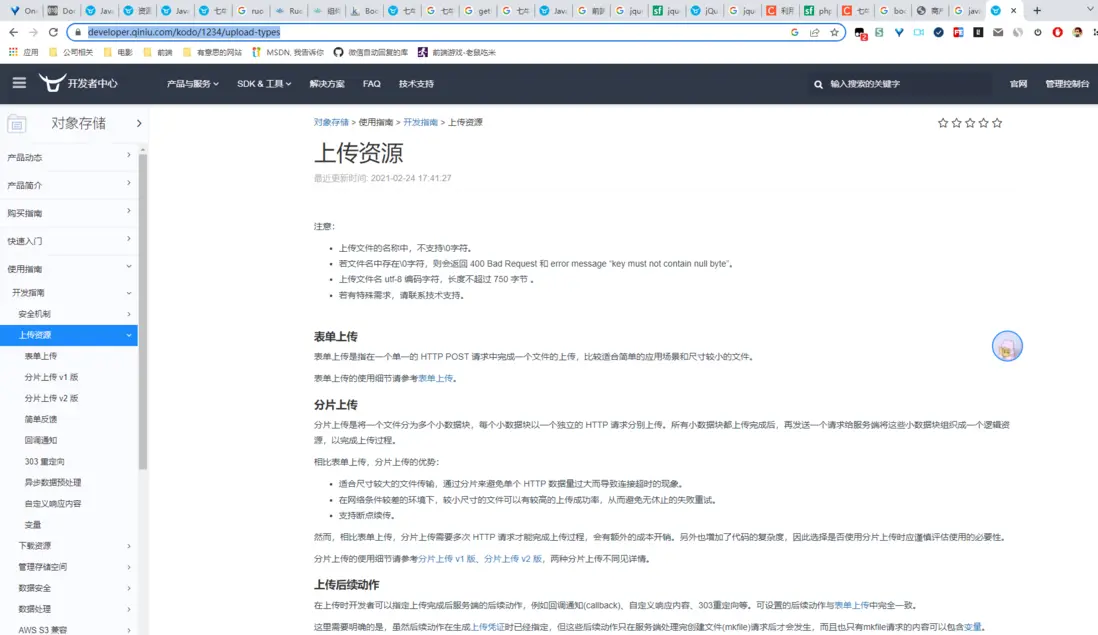Open 管理控制台 in the header
This screenshot has width=1098, height=635.
click(1067, 84)
